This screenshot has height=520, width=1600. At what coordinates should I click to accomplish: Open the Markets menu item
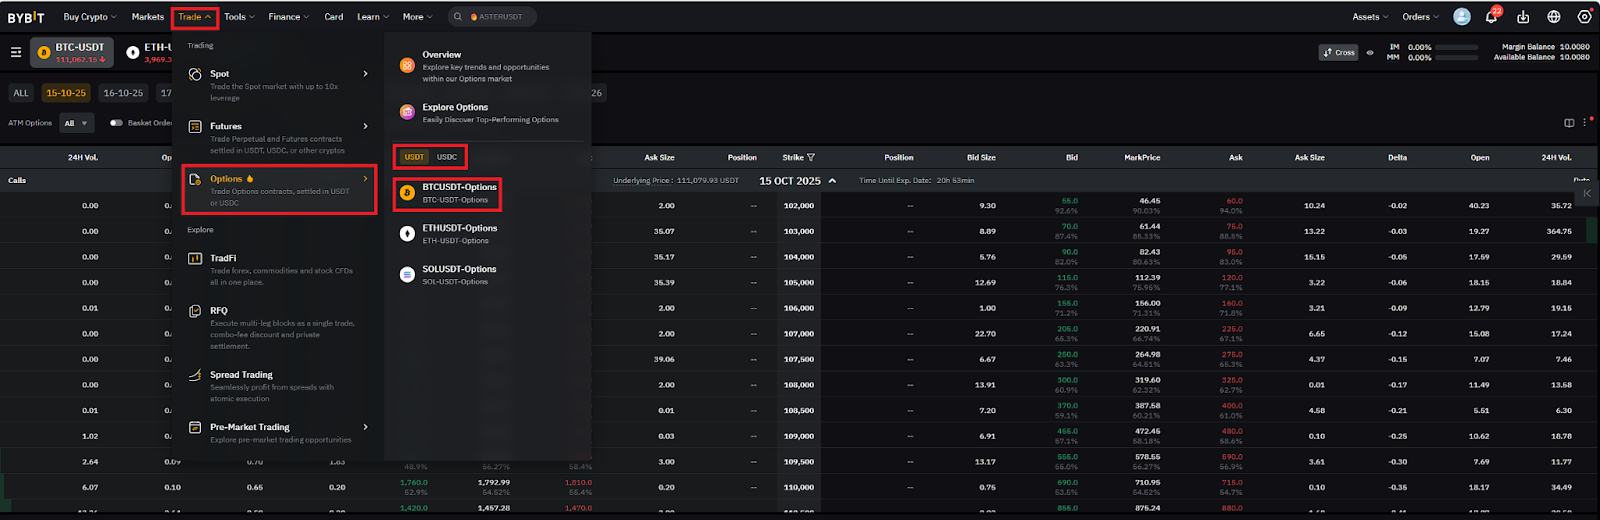(x=148, y=17)
